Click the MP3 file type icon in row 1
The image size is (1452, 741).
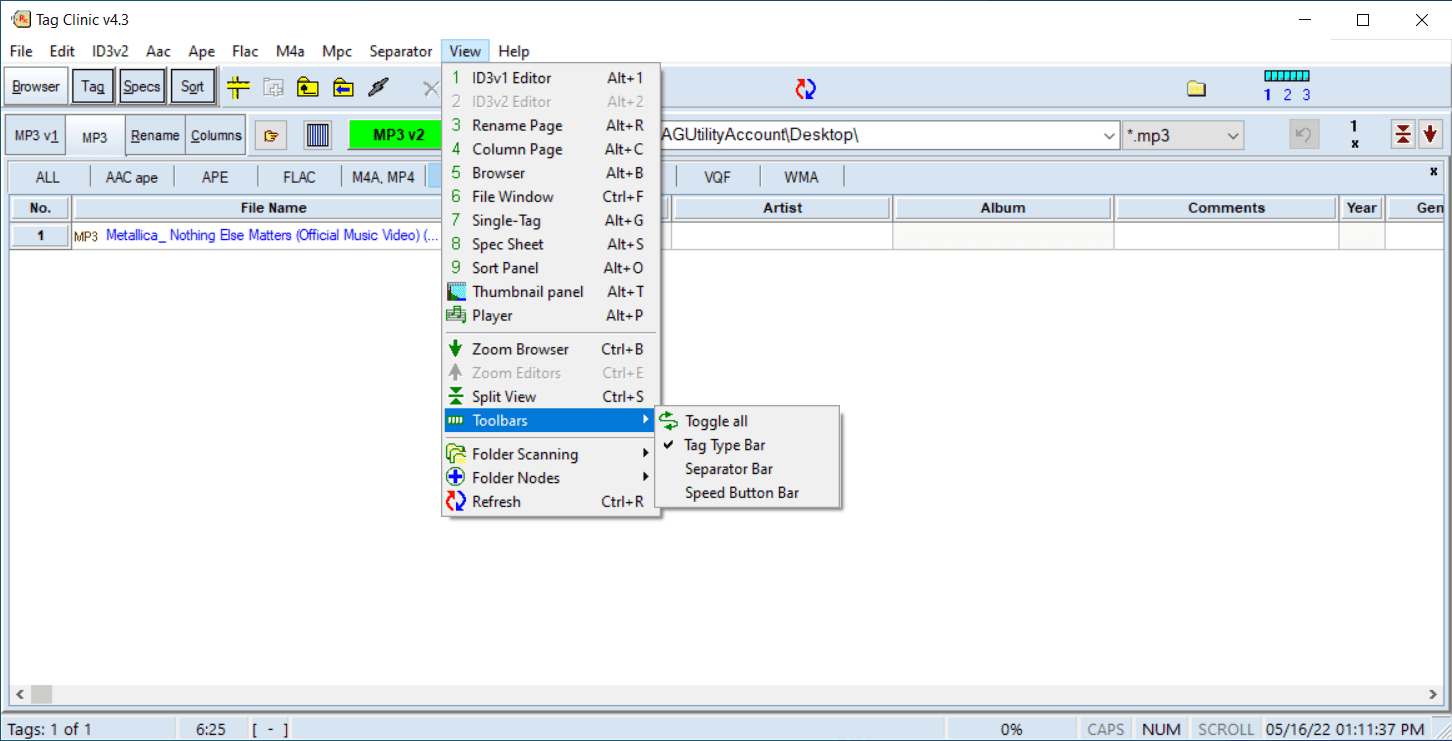pyautogui.click(x=86, y=237)
